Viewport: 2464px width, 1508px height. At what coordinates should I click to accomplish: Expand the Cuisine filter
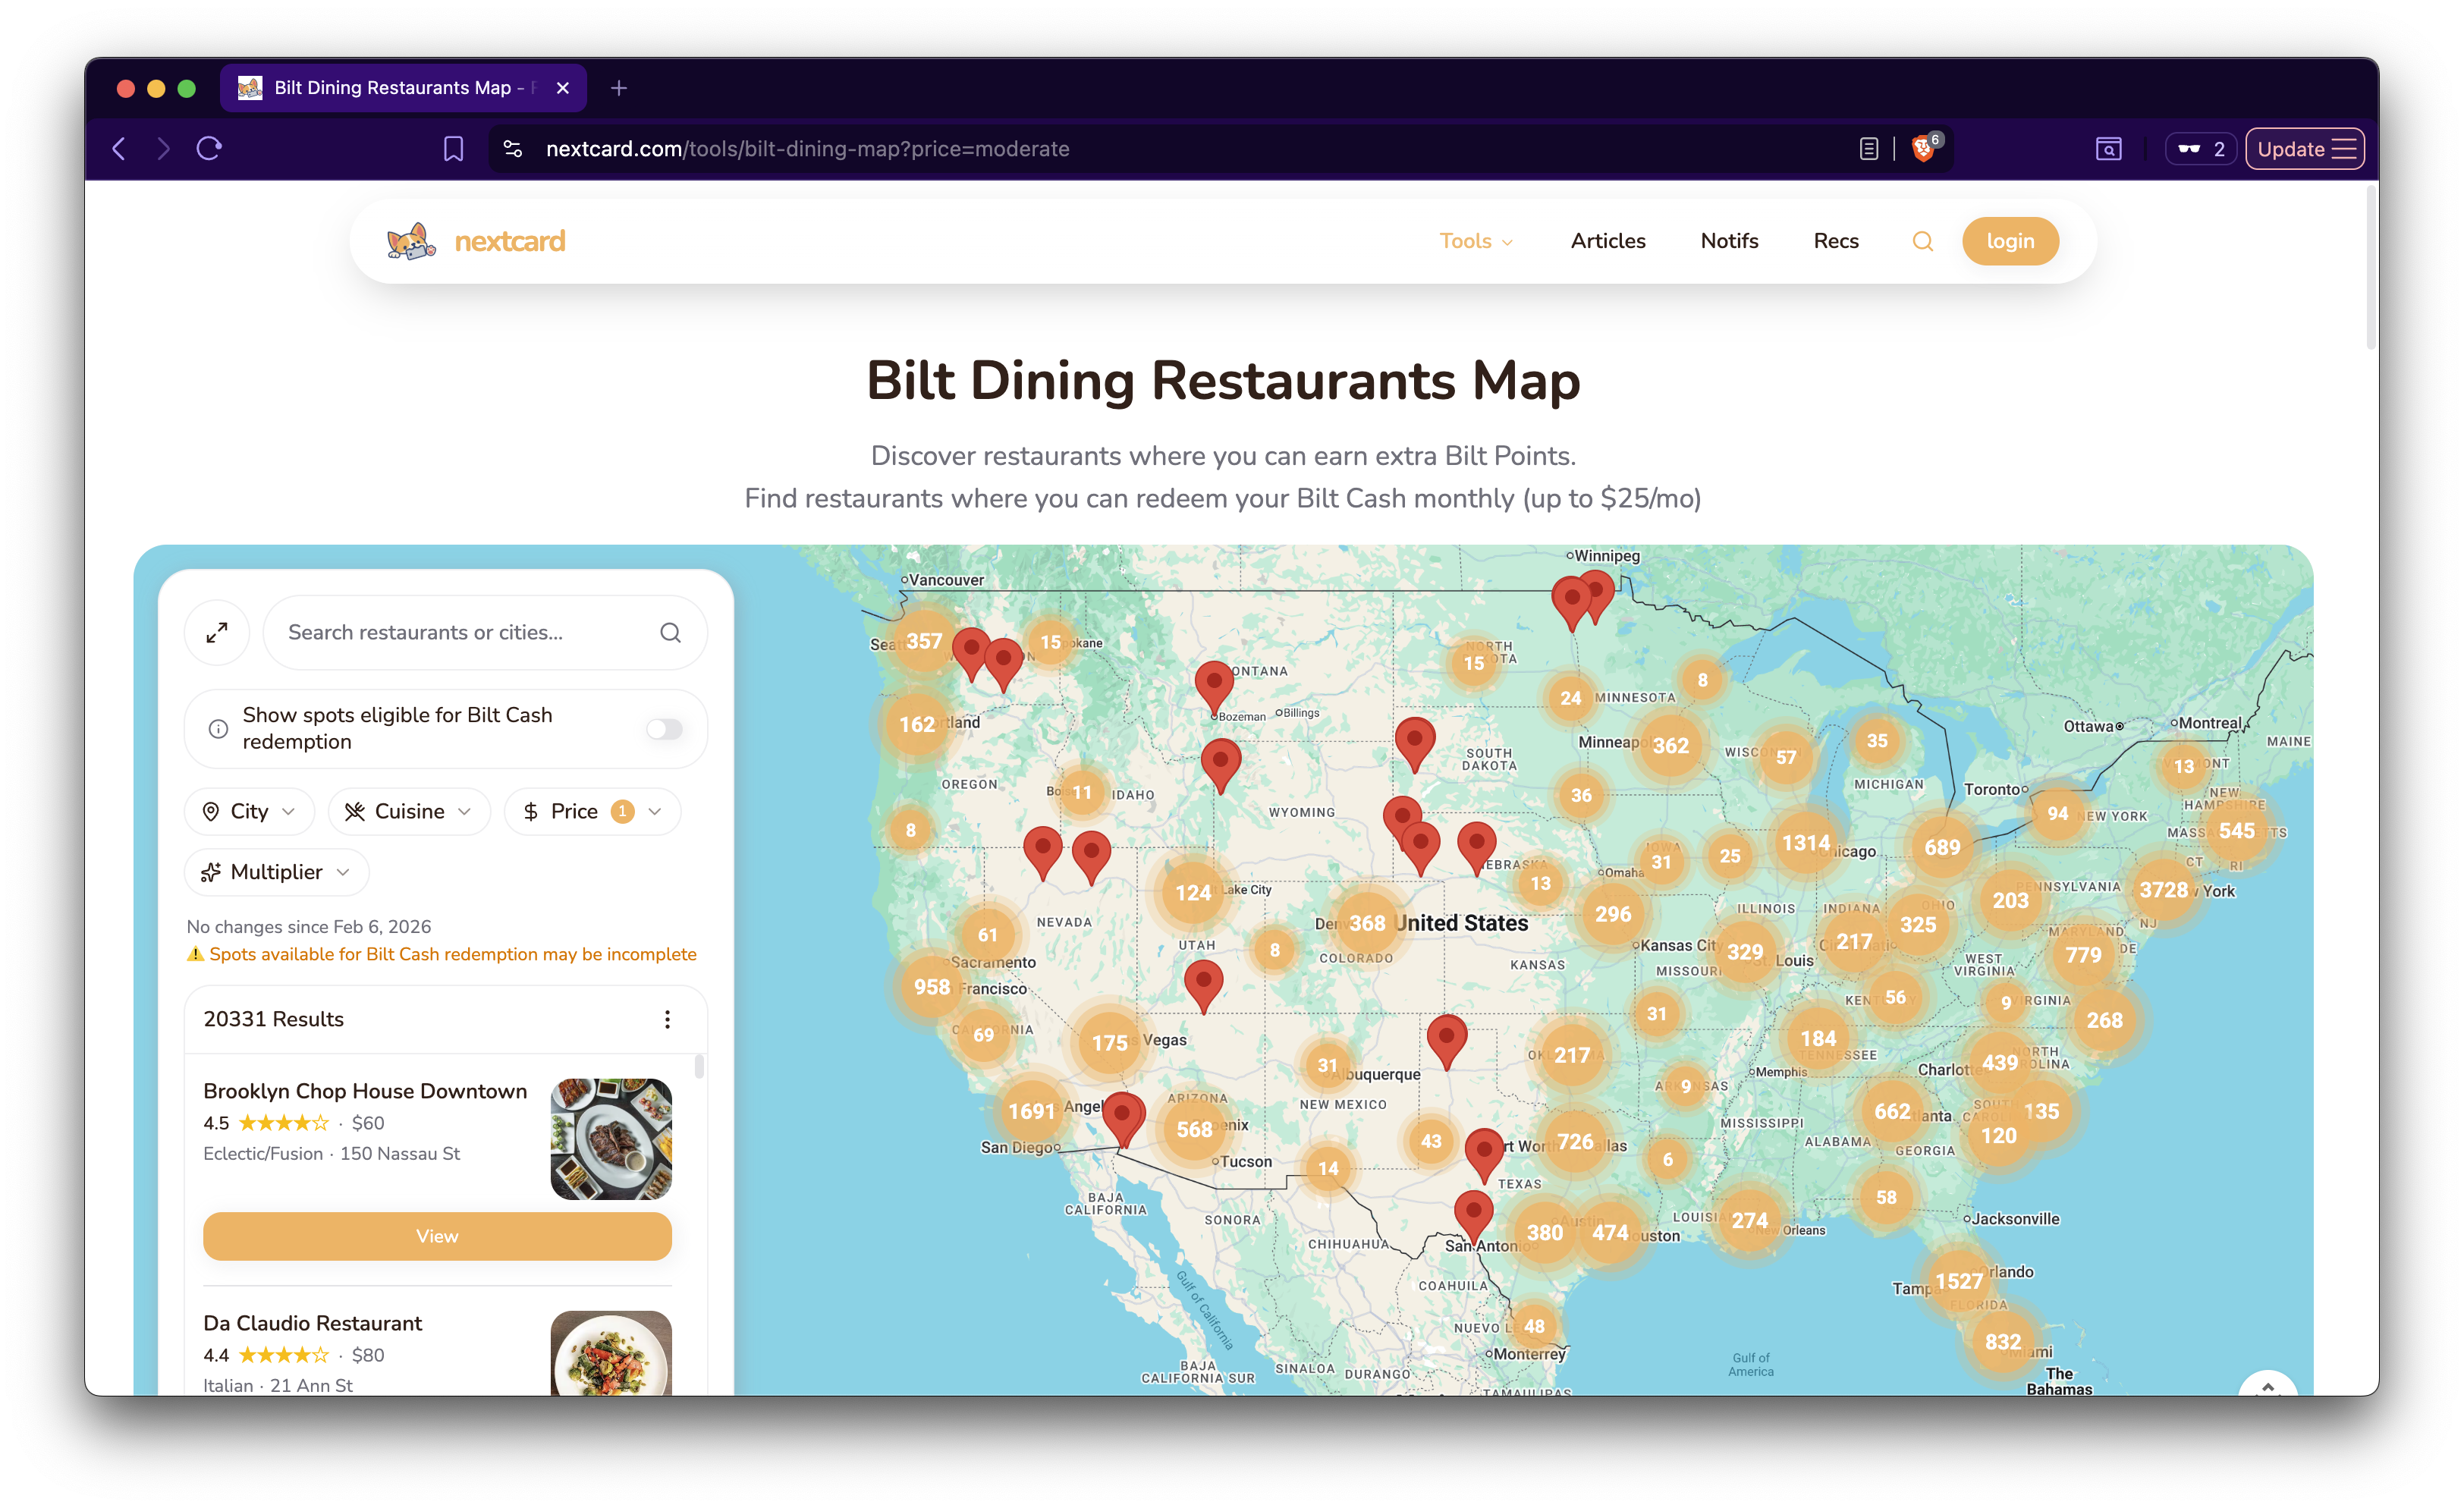(408, 811)
